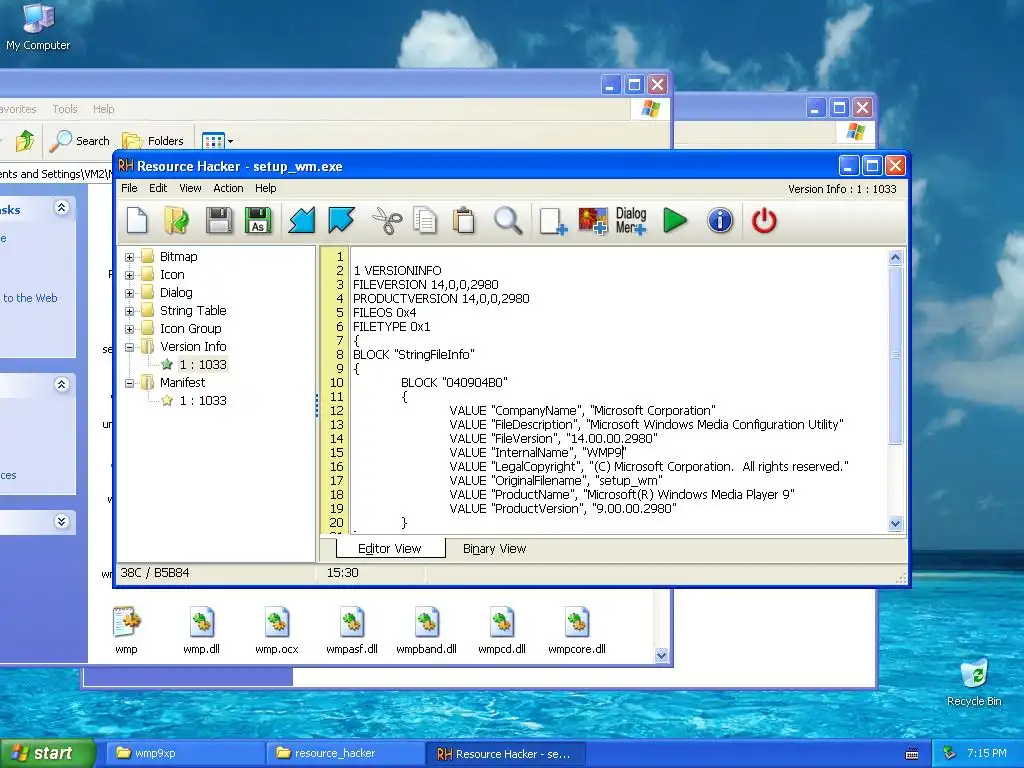Screen dimensions: 1024x768
Task: Click the export resource blue arrow icon
Action: click(x=342, y=221)
